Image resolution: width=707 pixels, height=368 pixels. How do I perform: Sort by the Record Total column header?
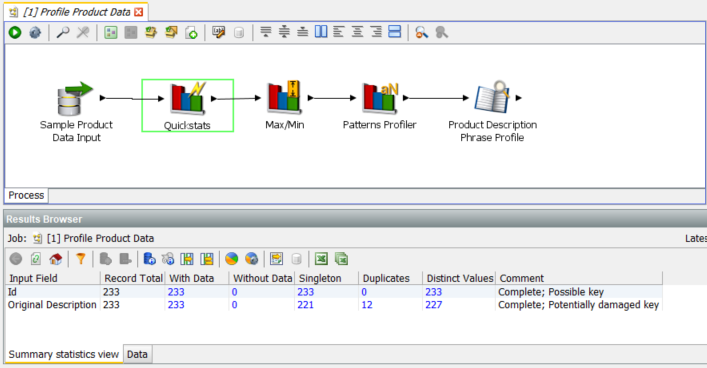(x=133, y=278)
